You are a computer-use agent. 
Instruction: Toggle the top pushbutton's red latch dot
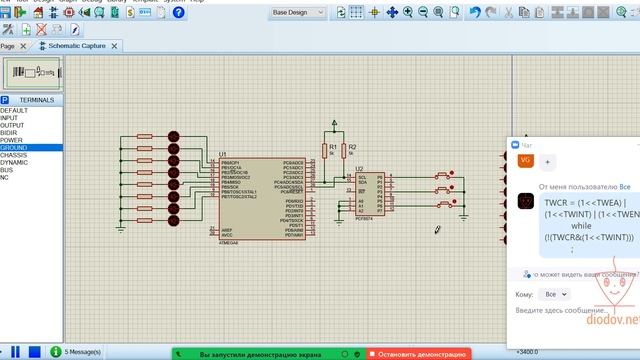pos(452,173)
